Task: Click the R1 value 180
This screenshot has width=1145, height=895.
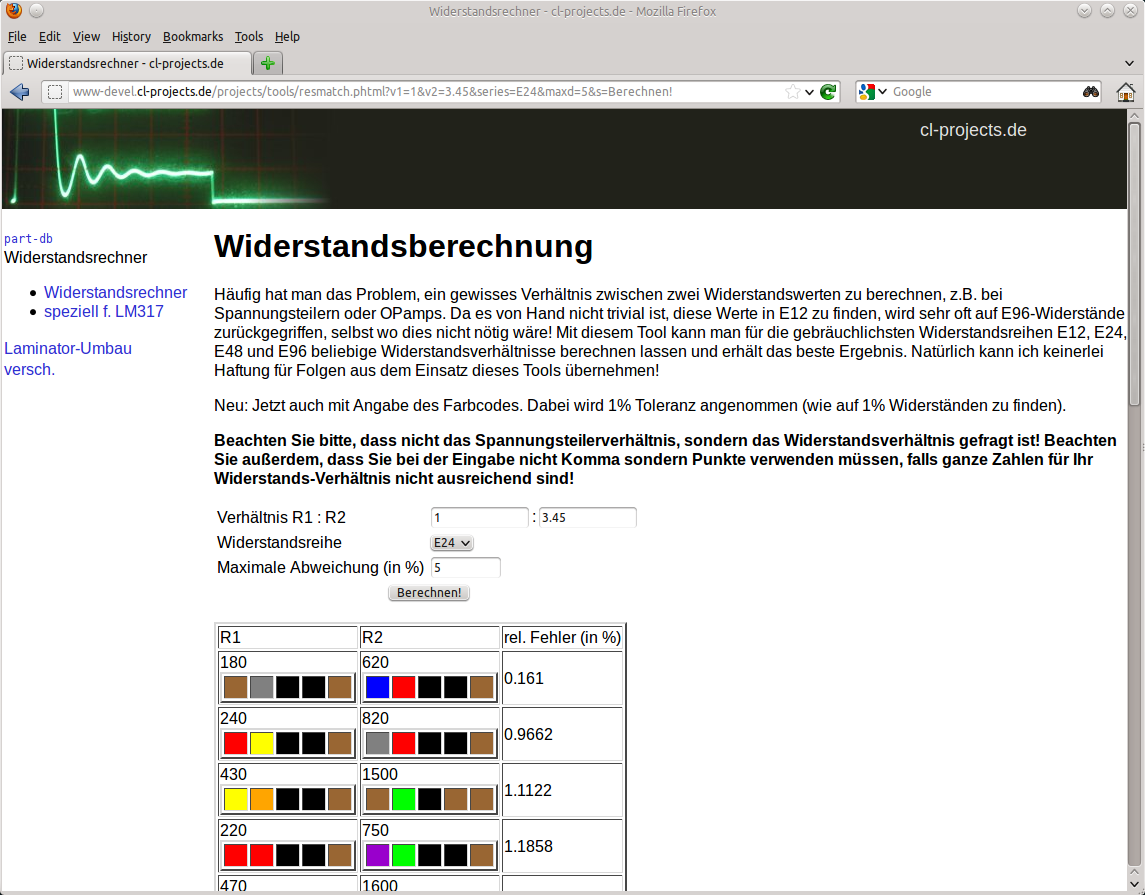Action: tap(233, 662)
